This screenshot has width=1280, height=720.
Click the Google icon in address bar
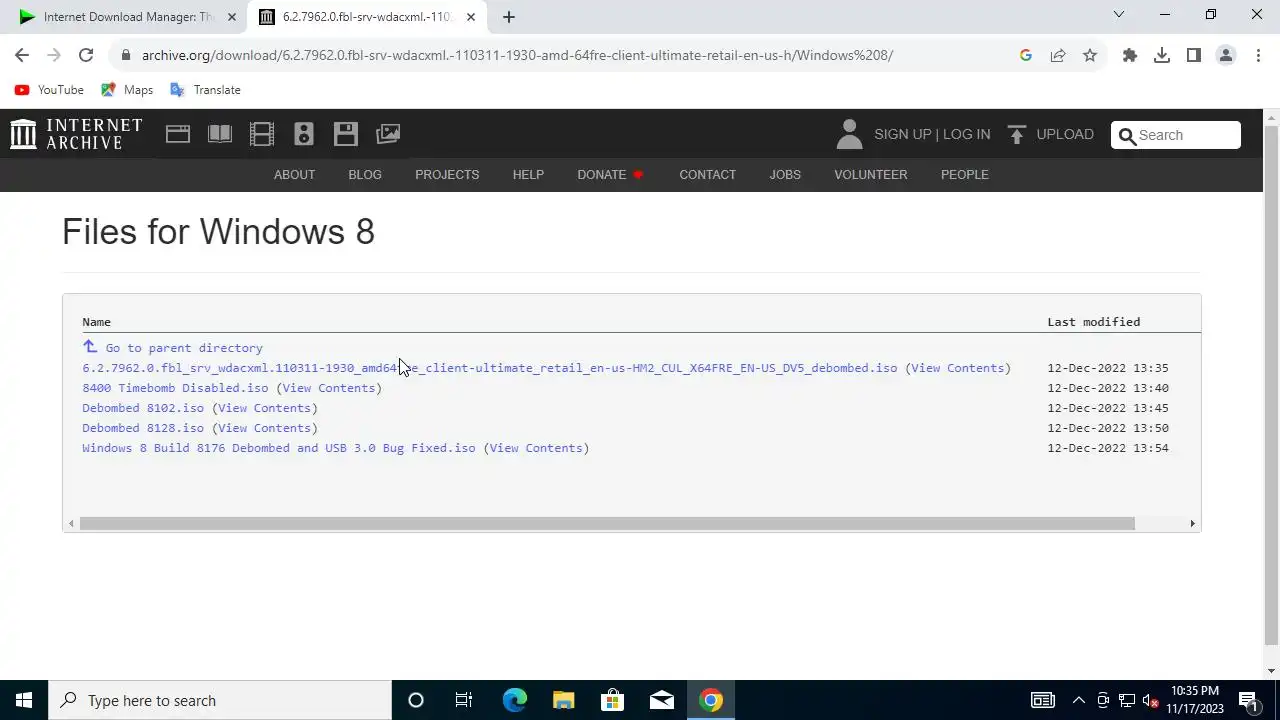tap(1026, 55)
